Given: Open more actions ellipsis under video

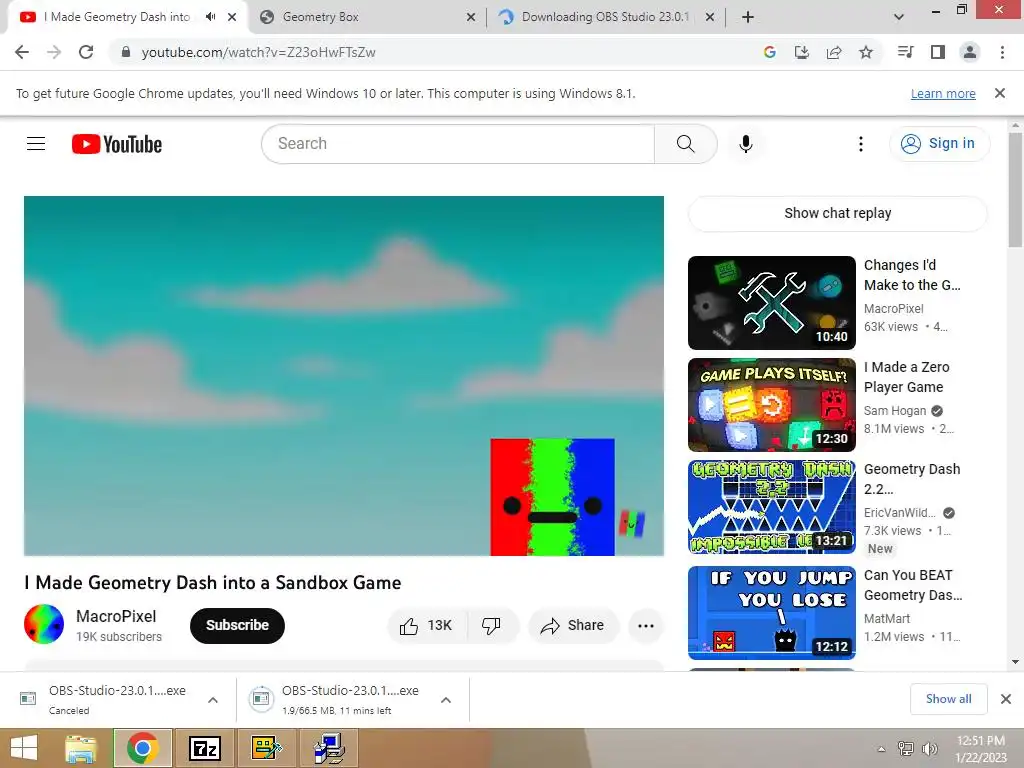Looking at the screenshot, I should (x=646, y=626).
